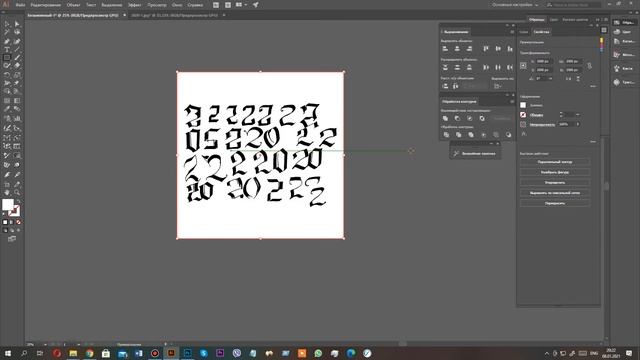Select the Magic Wand tool in toolbar
640x360 pixels.
(7, 32)
